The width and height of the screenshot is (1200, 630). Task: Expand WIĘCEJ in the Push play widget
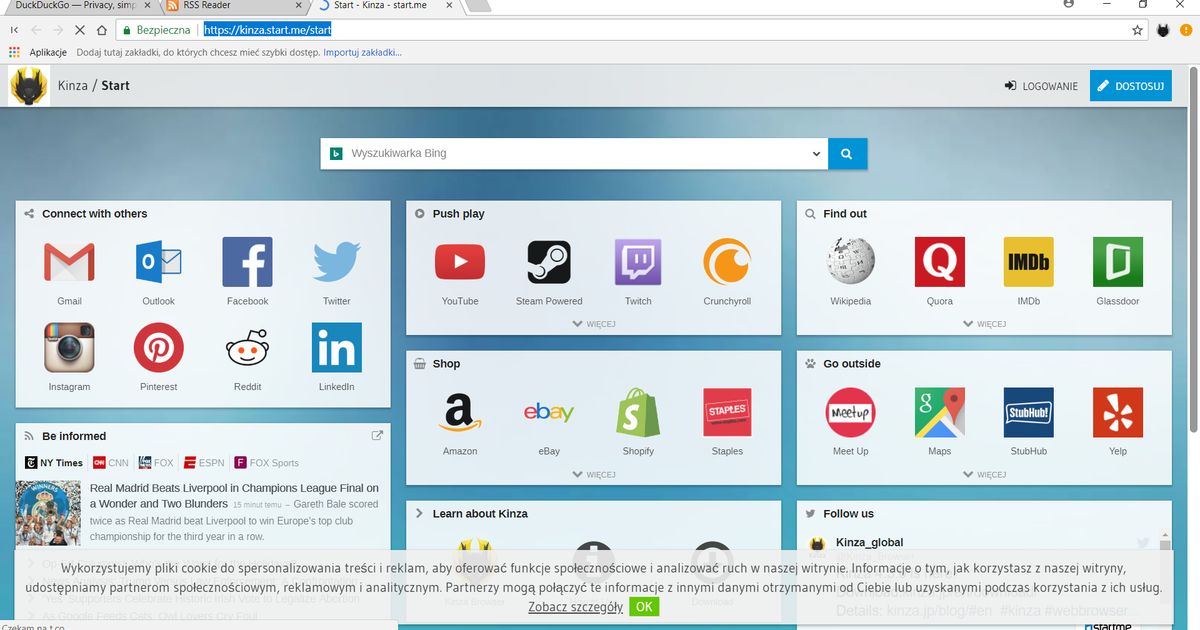point(594,324)
